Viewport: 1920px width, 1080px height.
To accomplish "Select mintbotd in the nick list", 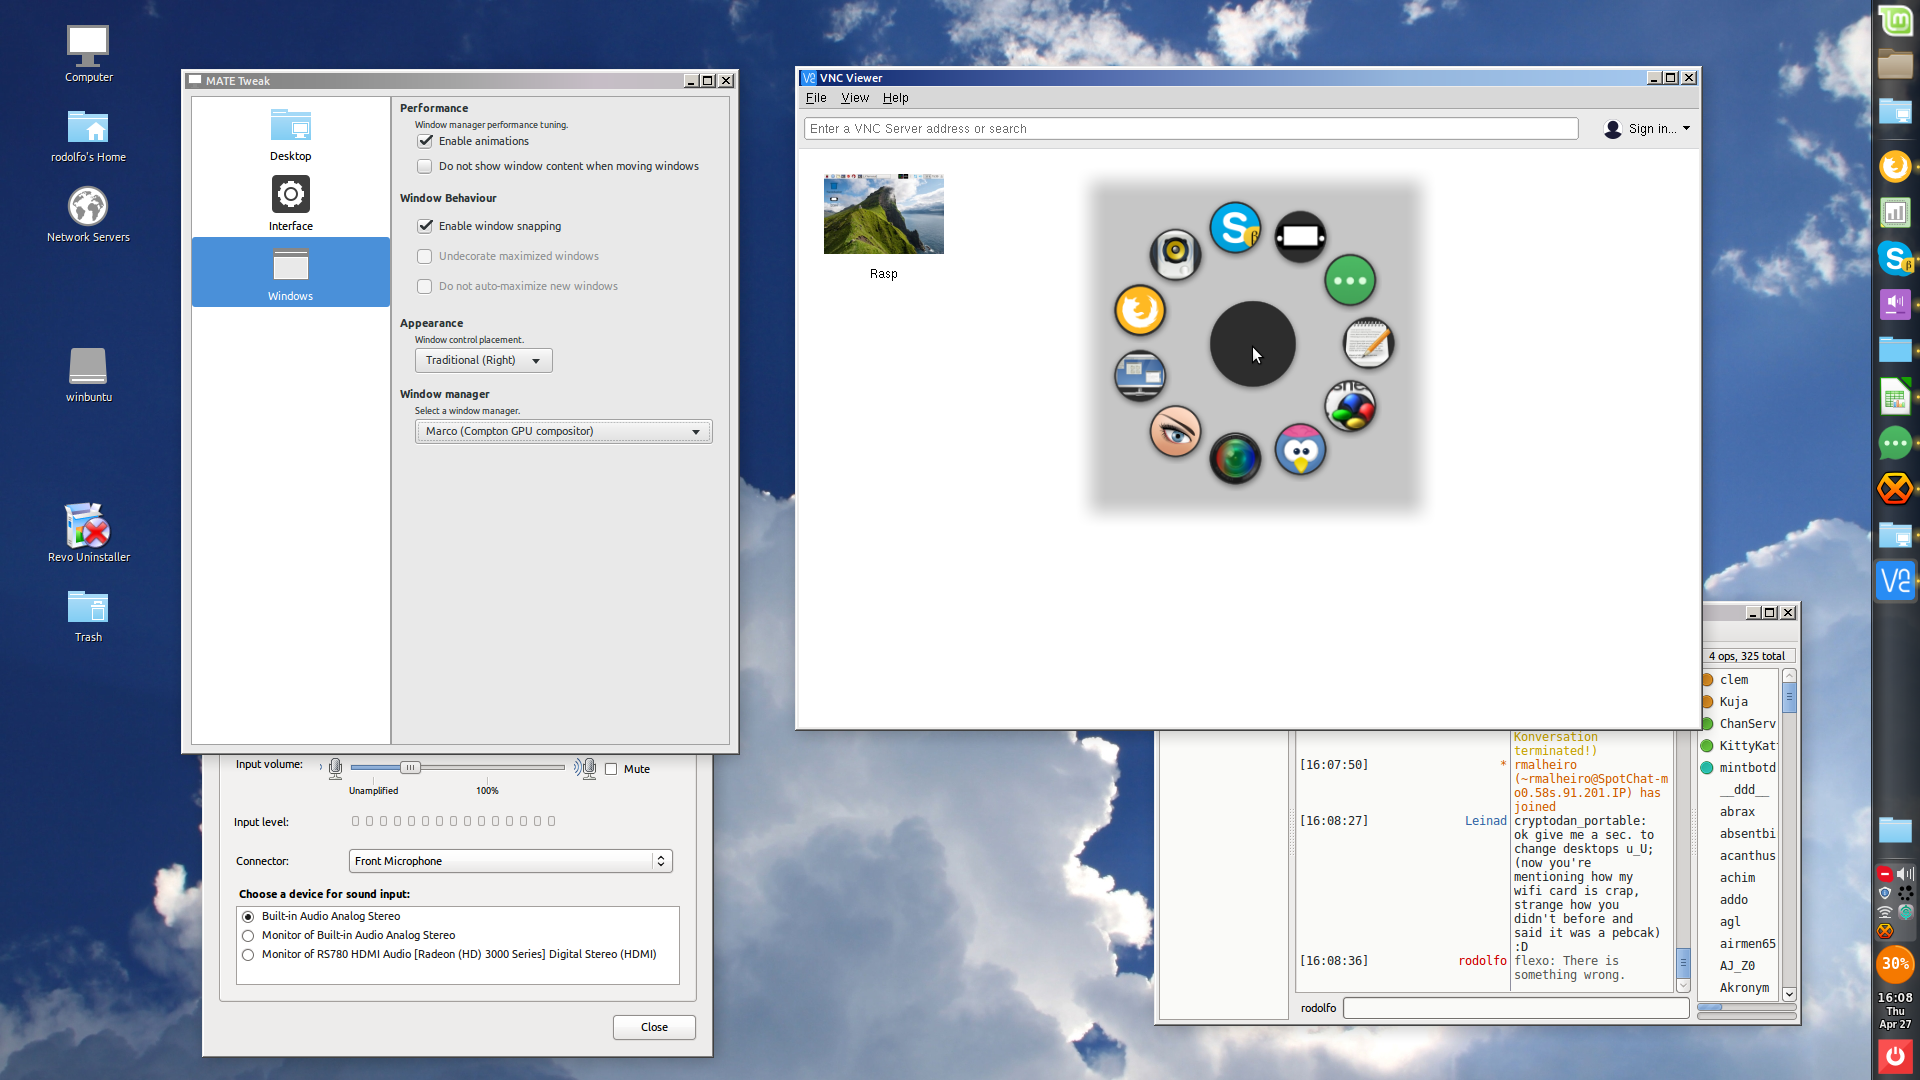I will coord(1747,768).
